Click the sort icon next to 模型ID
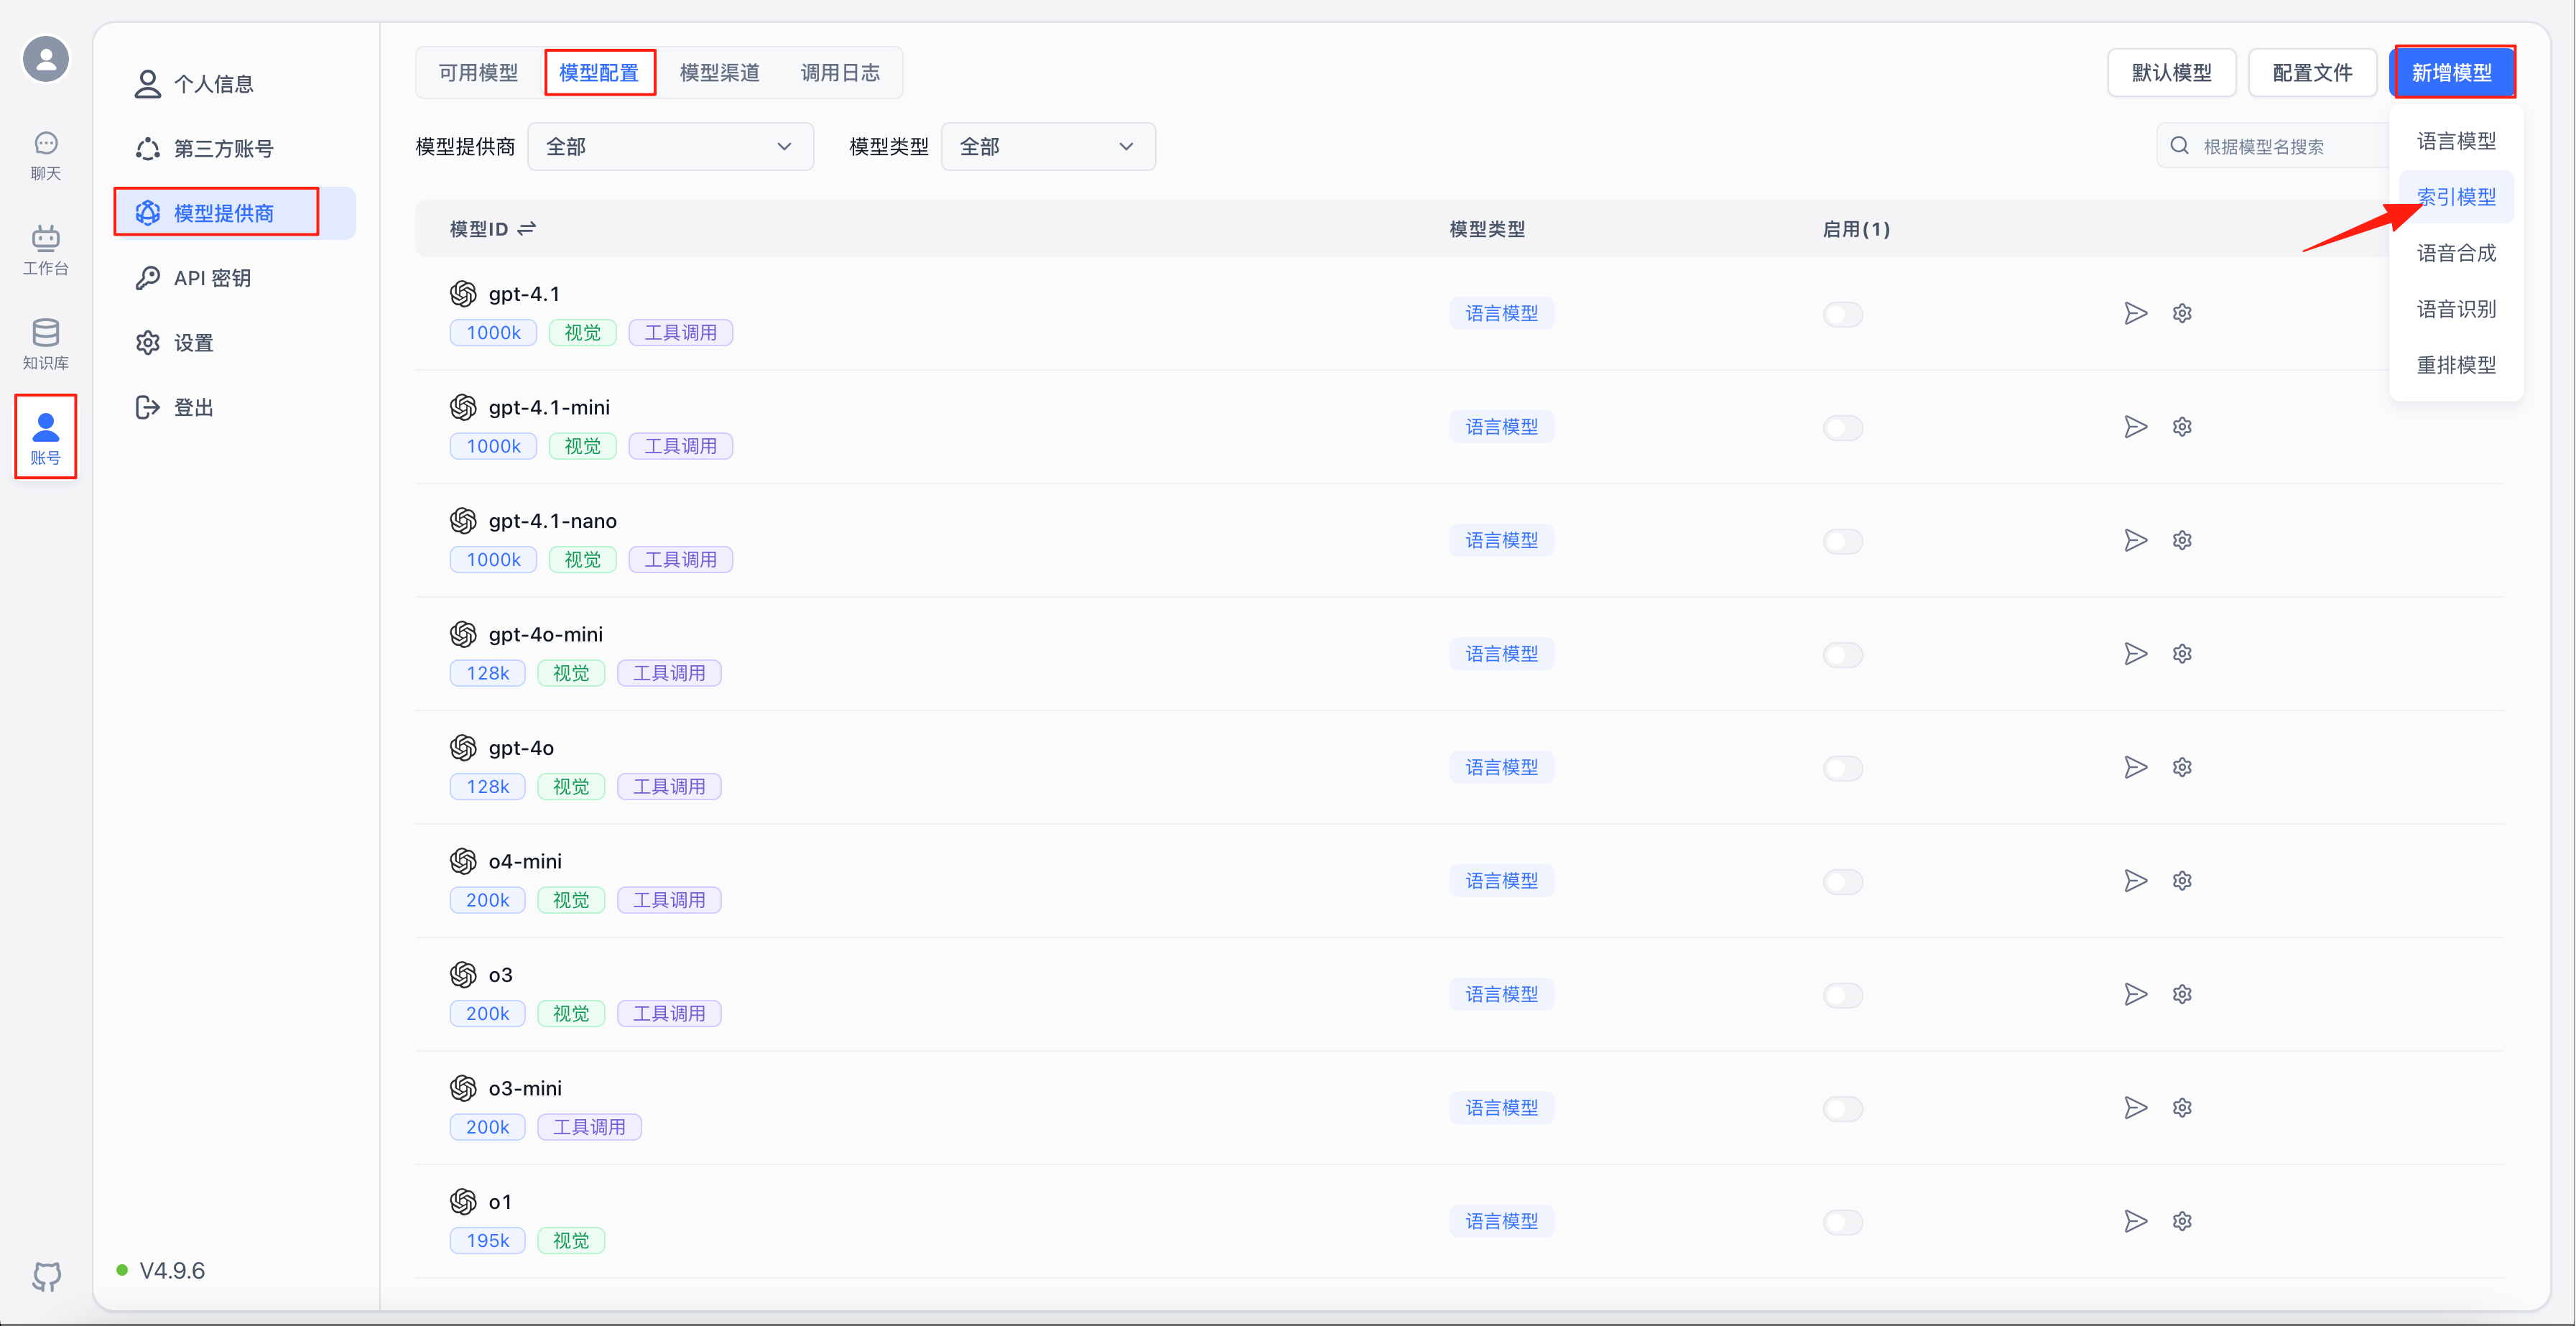Viewport: 2576px width, 1326px height. pyautogui.click(x=527, y=229)
